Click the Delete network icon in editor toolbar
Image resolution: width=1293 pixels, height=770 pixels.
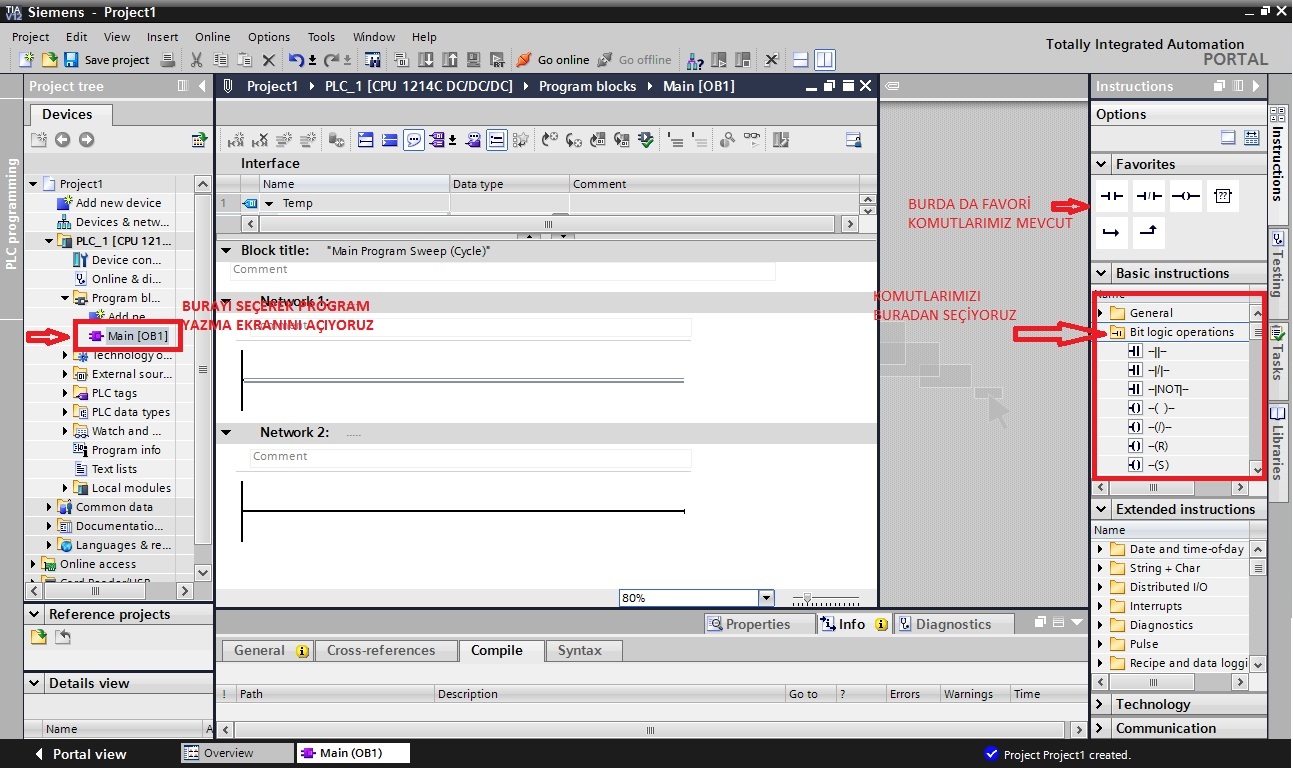pyautogui.click(x=259, y=140)
